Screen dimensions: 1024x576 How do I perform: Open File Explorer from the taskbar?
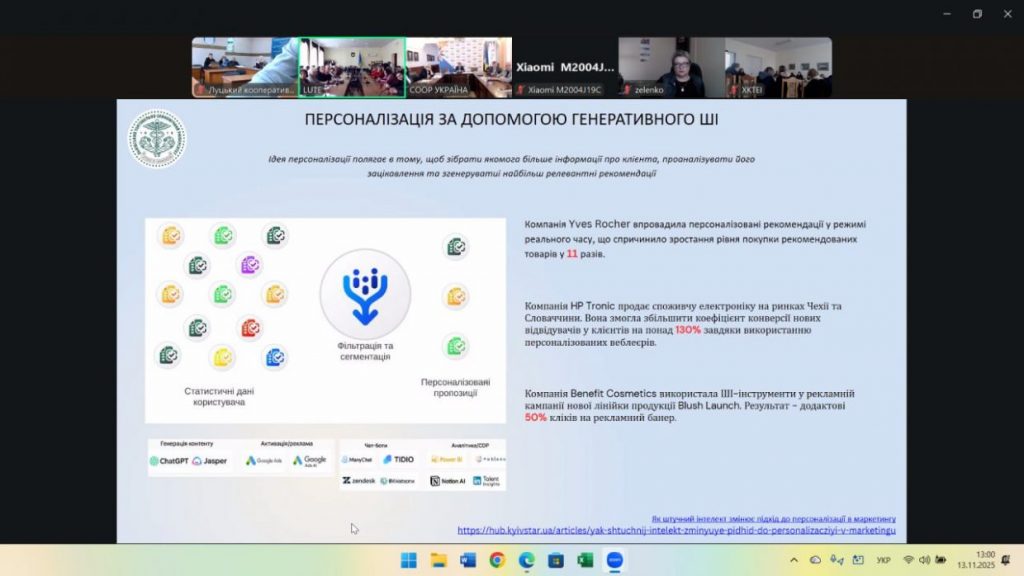click(x=438, y=560)
